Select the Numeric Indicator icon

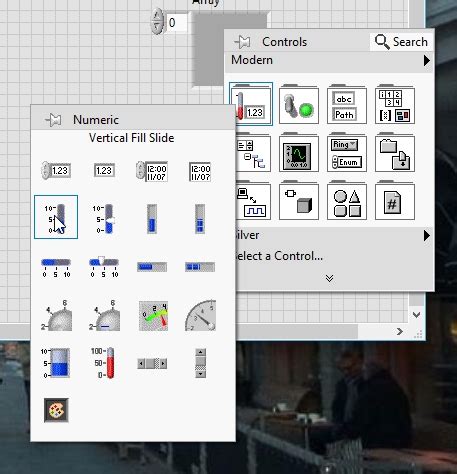[104, 171]
